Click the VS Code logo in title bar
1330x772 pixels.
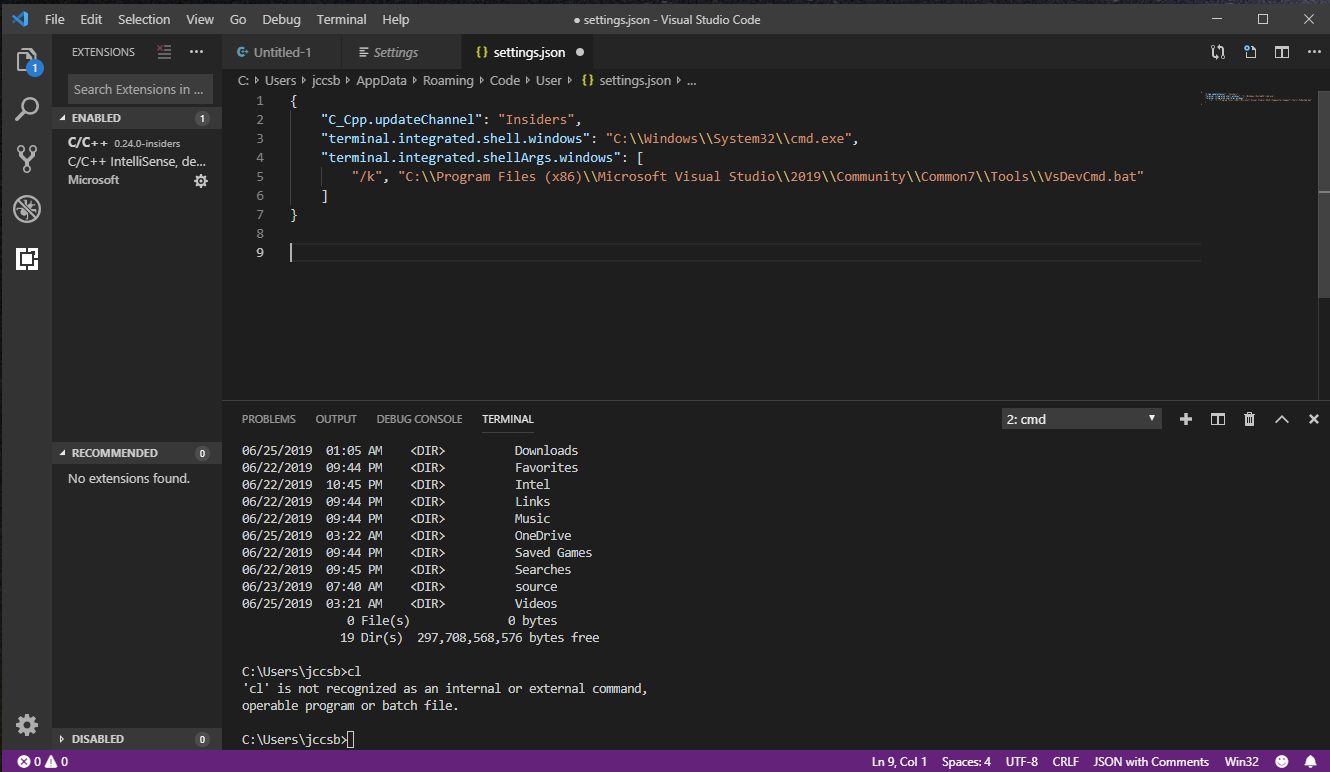click(20, 19)
